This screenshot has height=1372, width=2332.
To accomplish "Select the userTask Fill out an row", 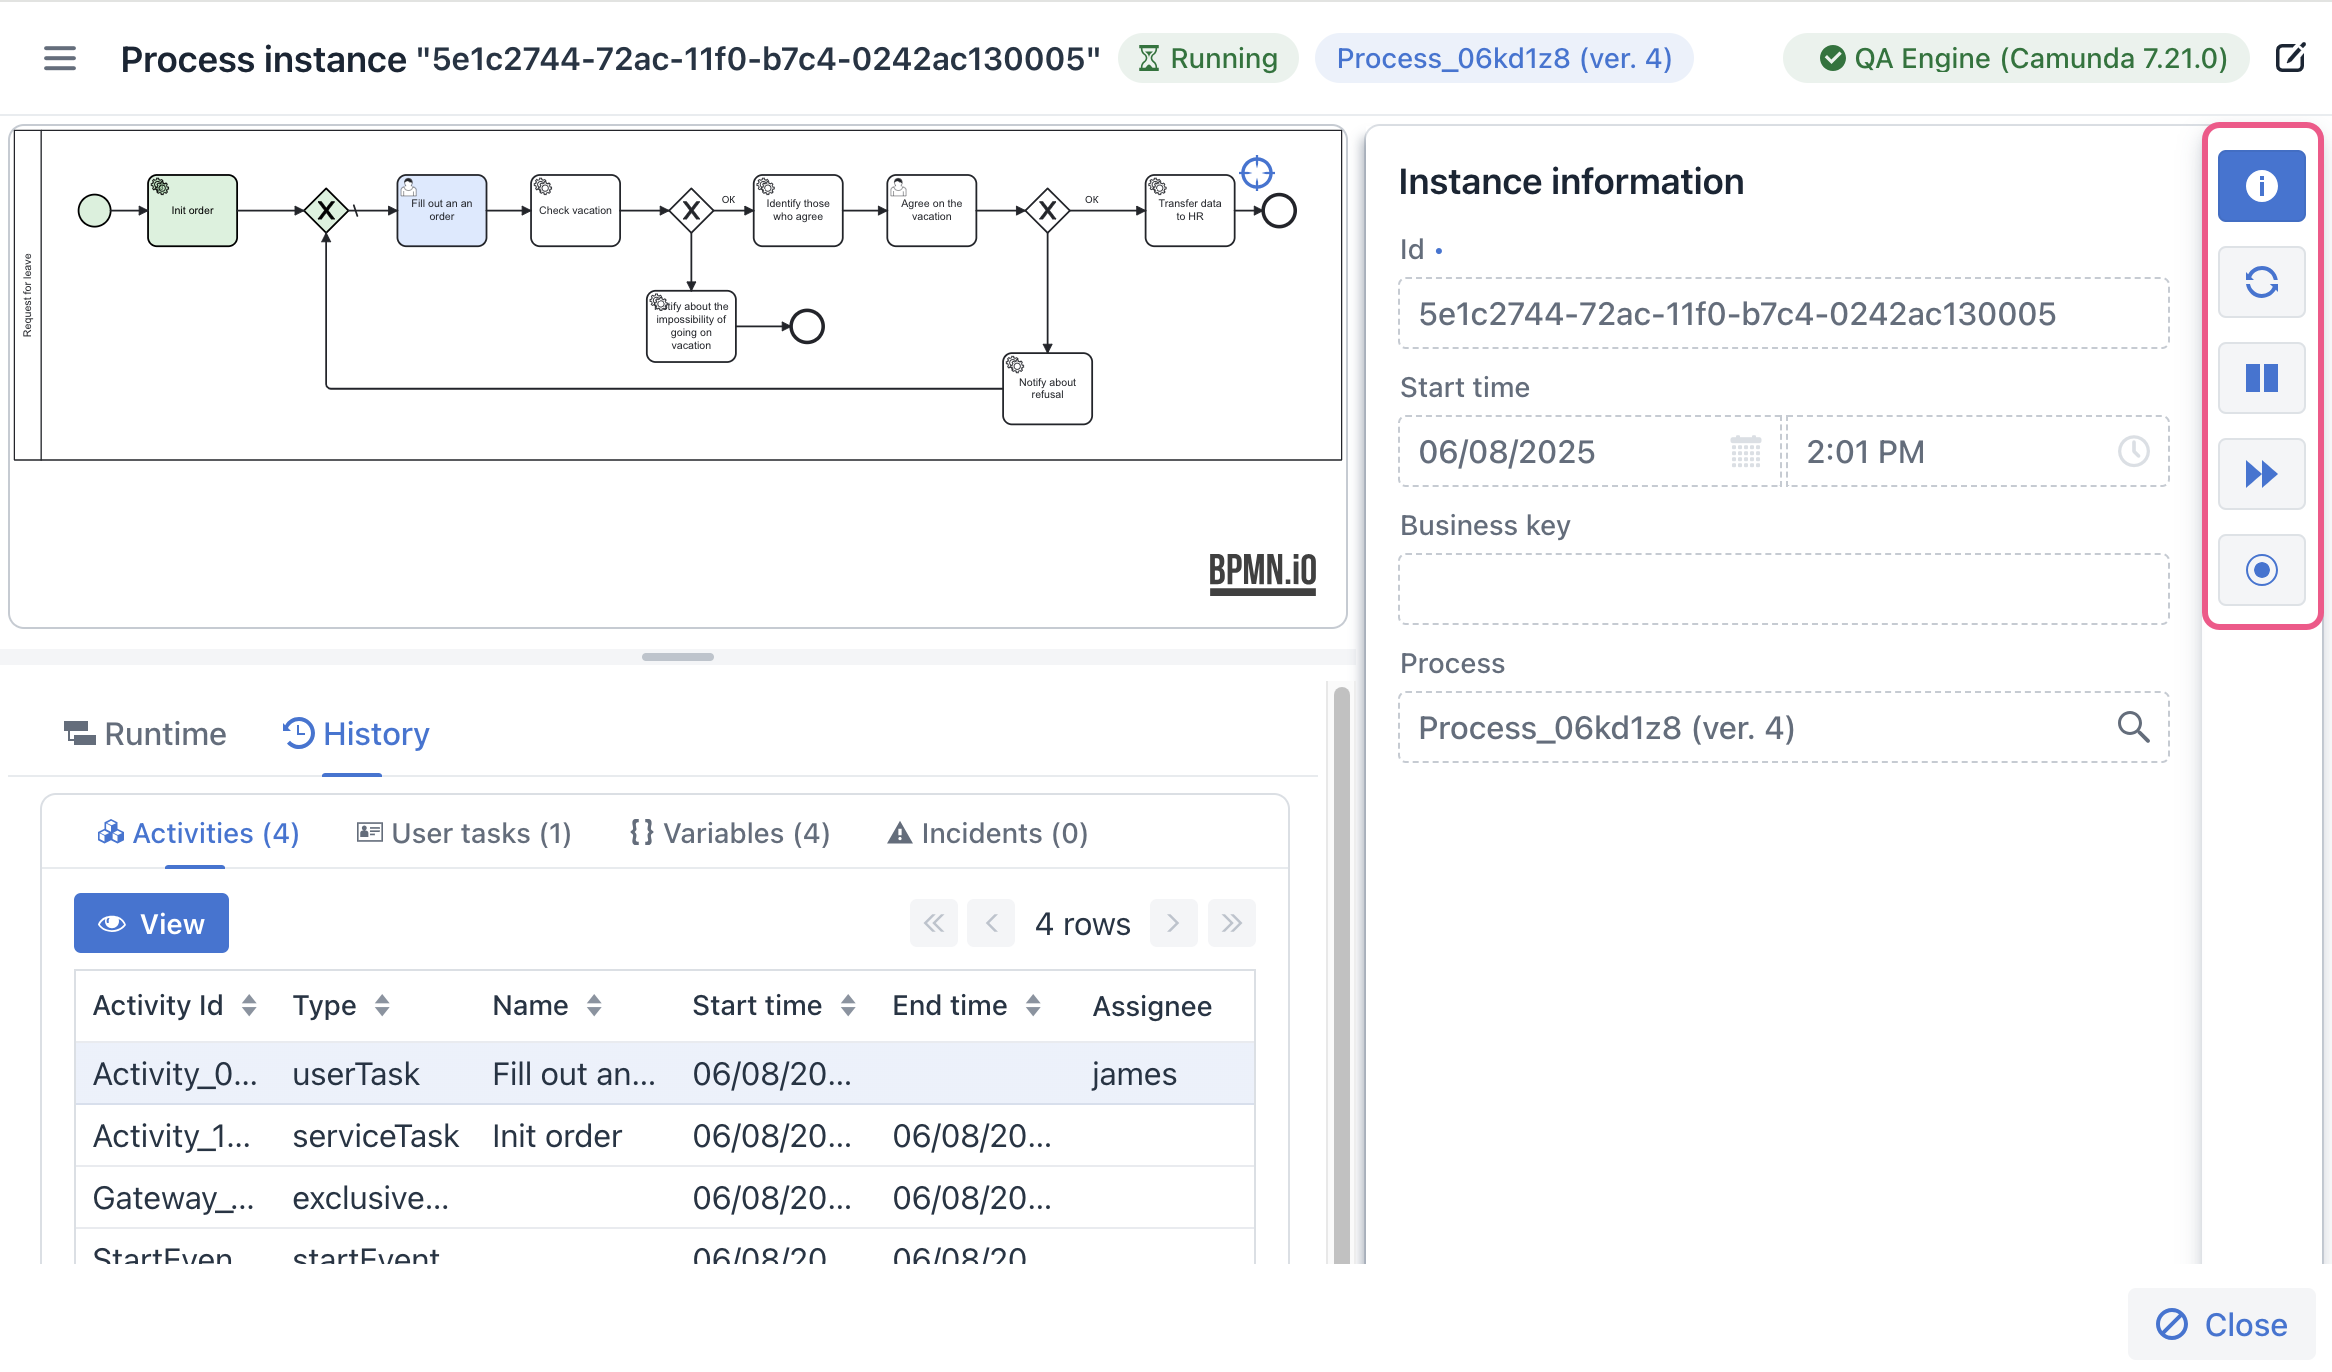I will point(665,1074).
